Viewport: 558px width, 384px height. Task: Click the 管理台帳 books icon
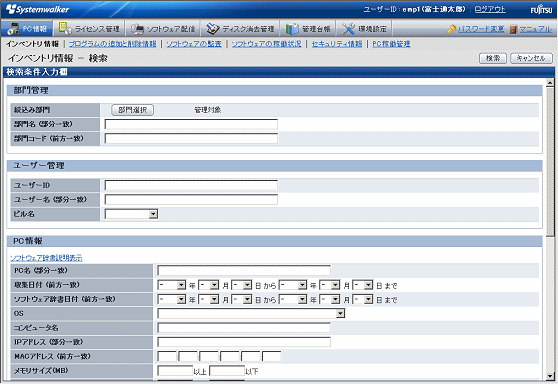tap(292, 29)
